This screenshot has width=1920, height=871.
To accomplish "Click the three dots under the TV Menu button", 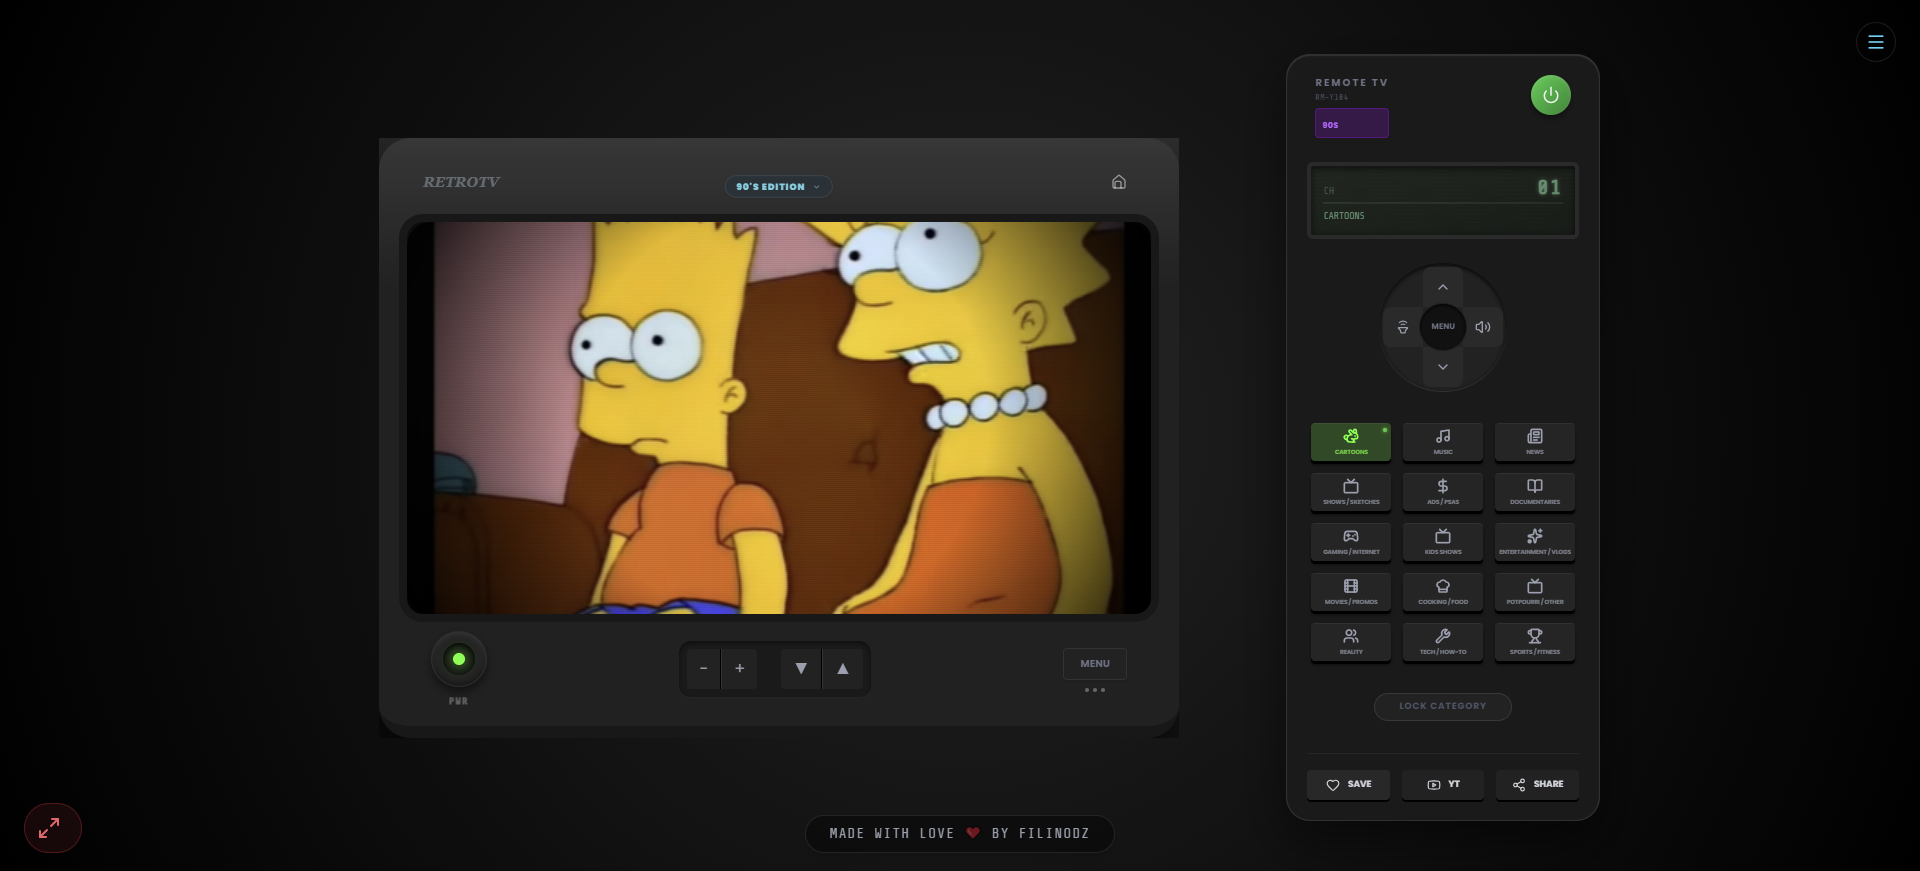I will tap(1095, 690).
